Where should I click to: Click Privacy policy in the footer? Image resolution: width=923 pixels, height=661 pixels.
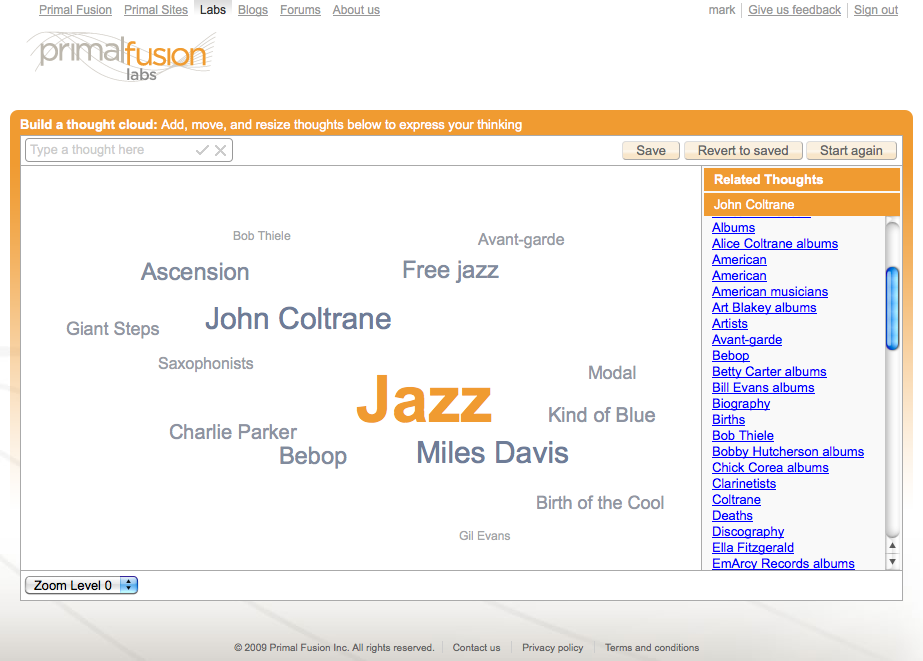pyautogui.click(x=553, y=647)
